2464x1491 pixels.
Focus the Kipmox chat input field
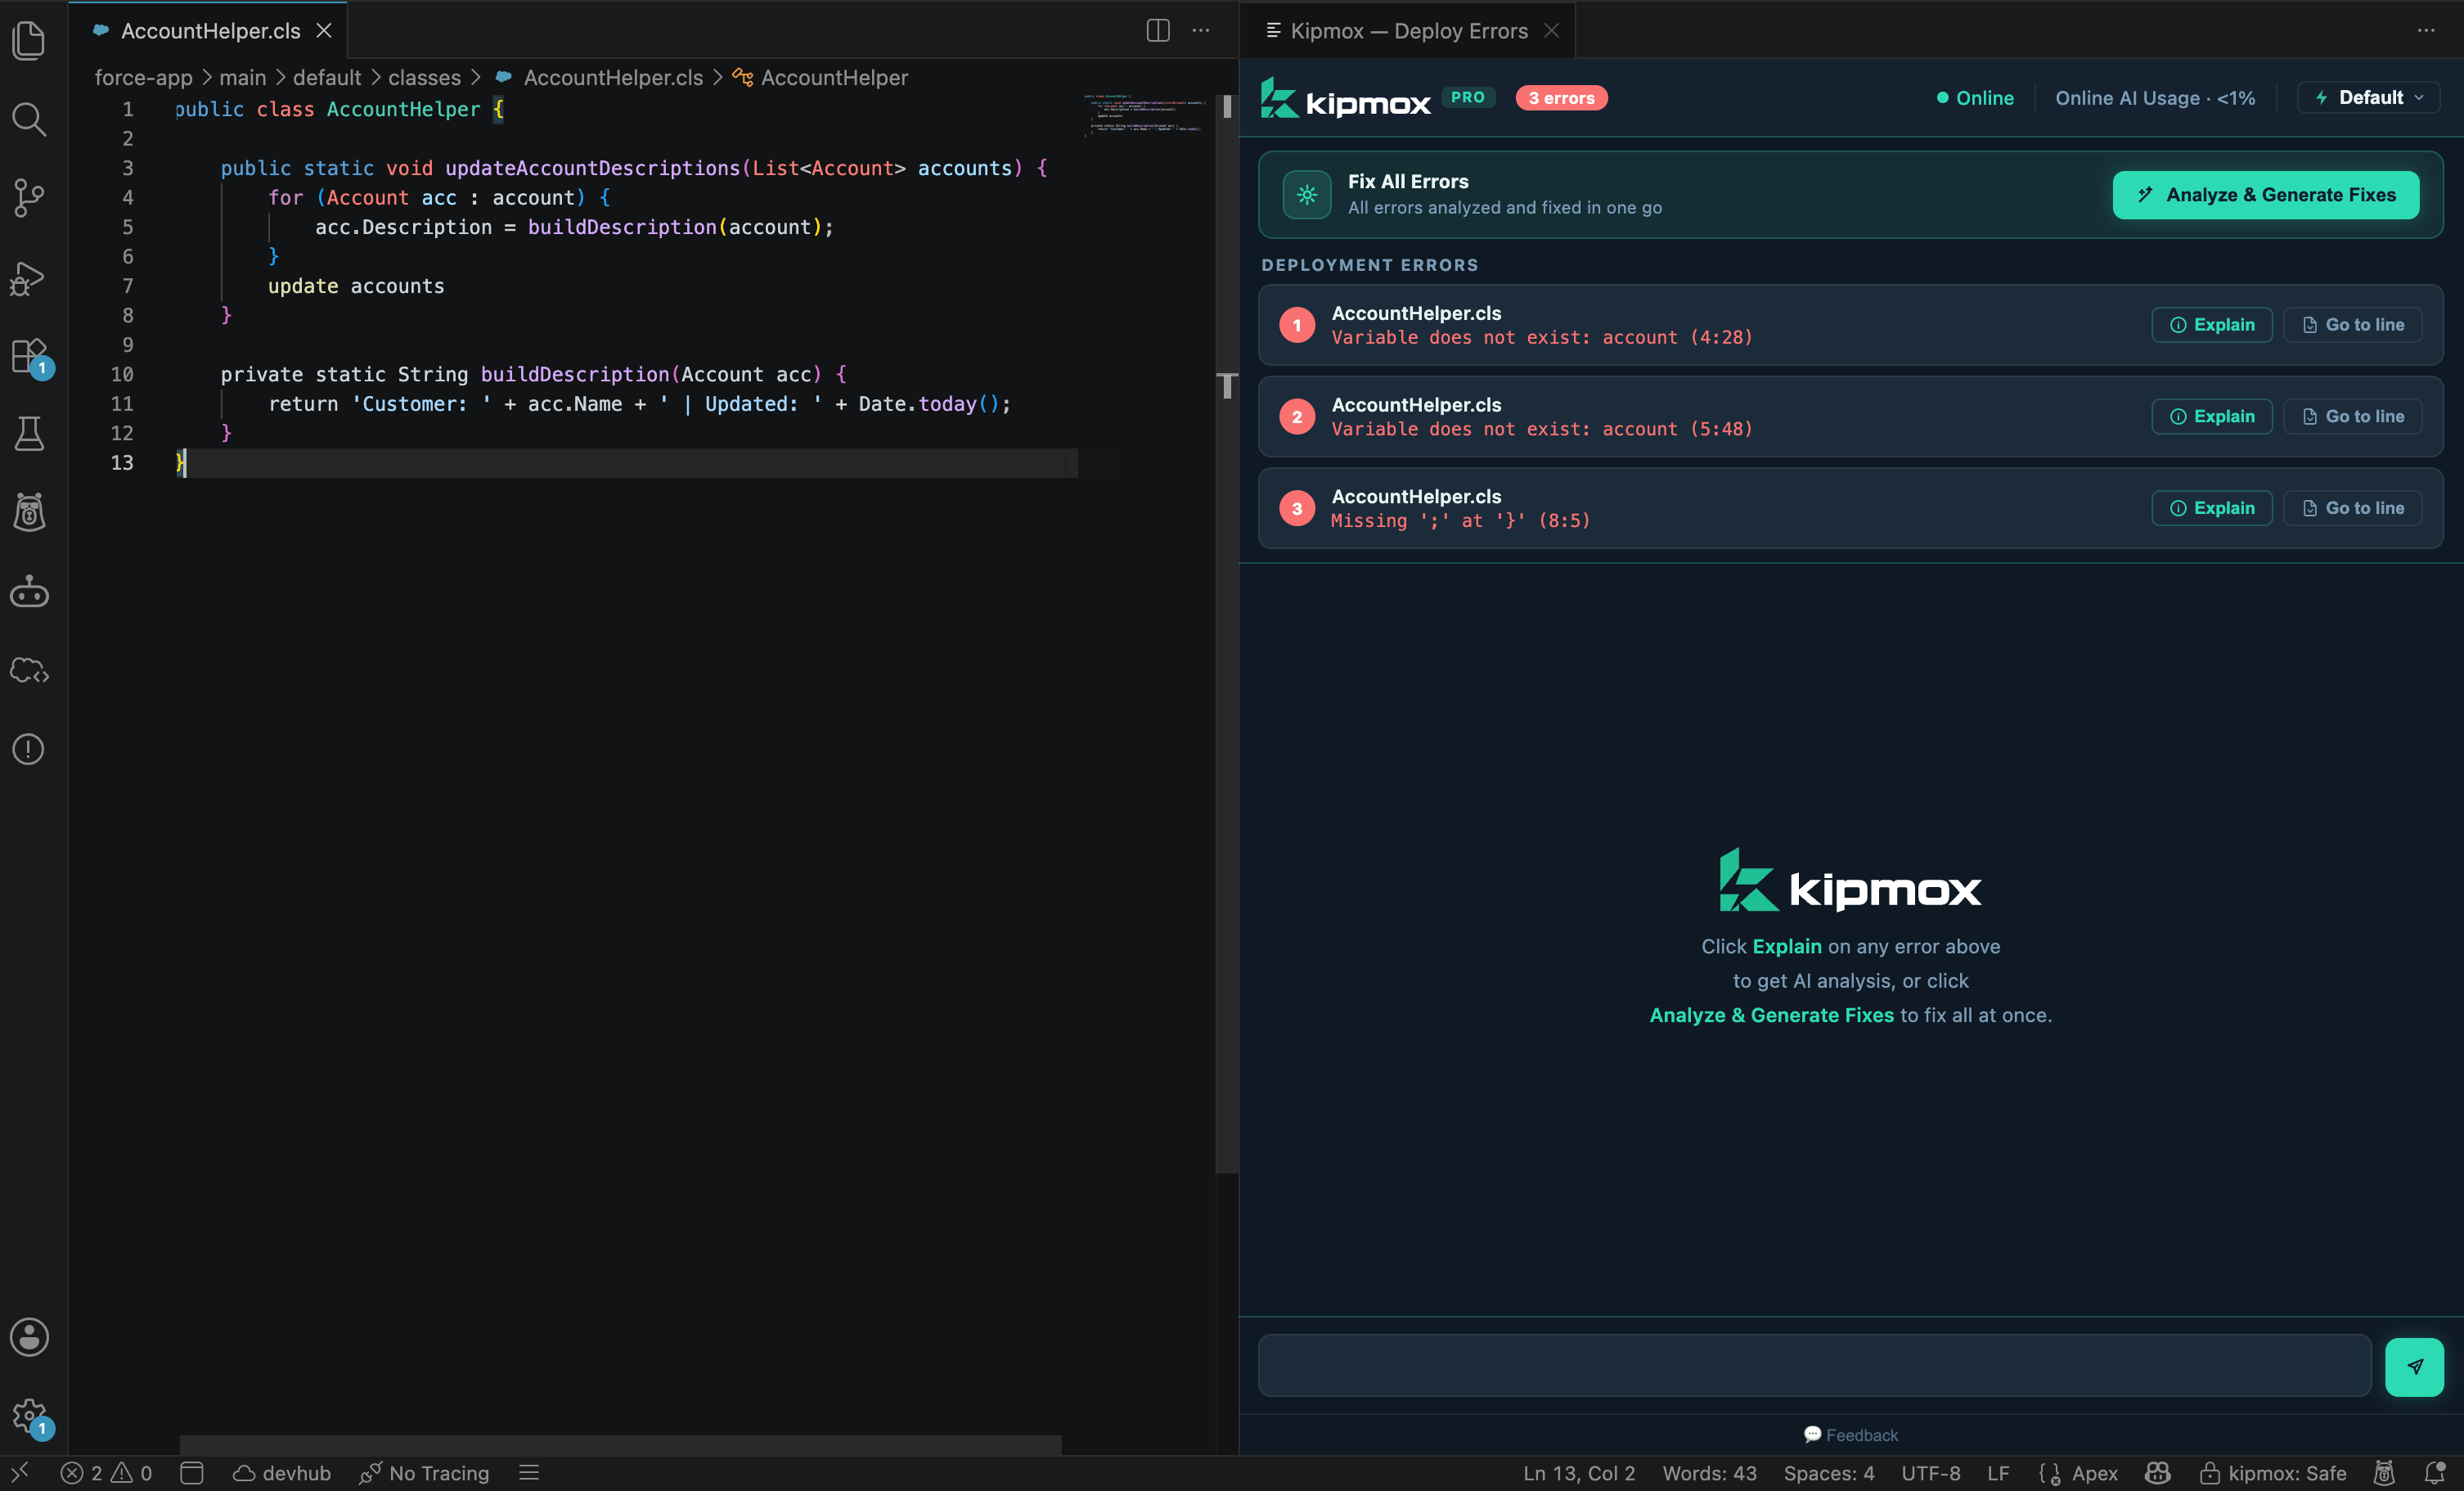click(x=1814, y=1365)
